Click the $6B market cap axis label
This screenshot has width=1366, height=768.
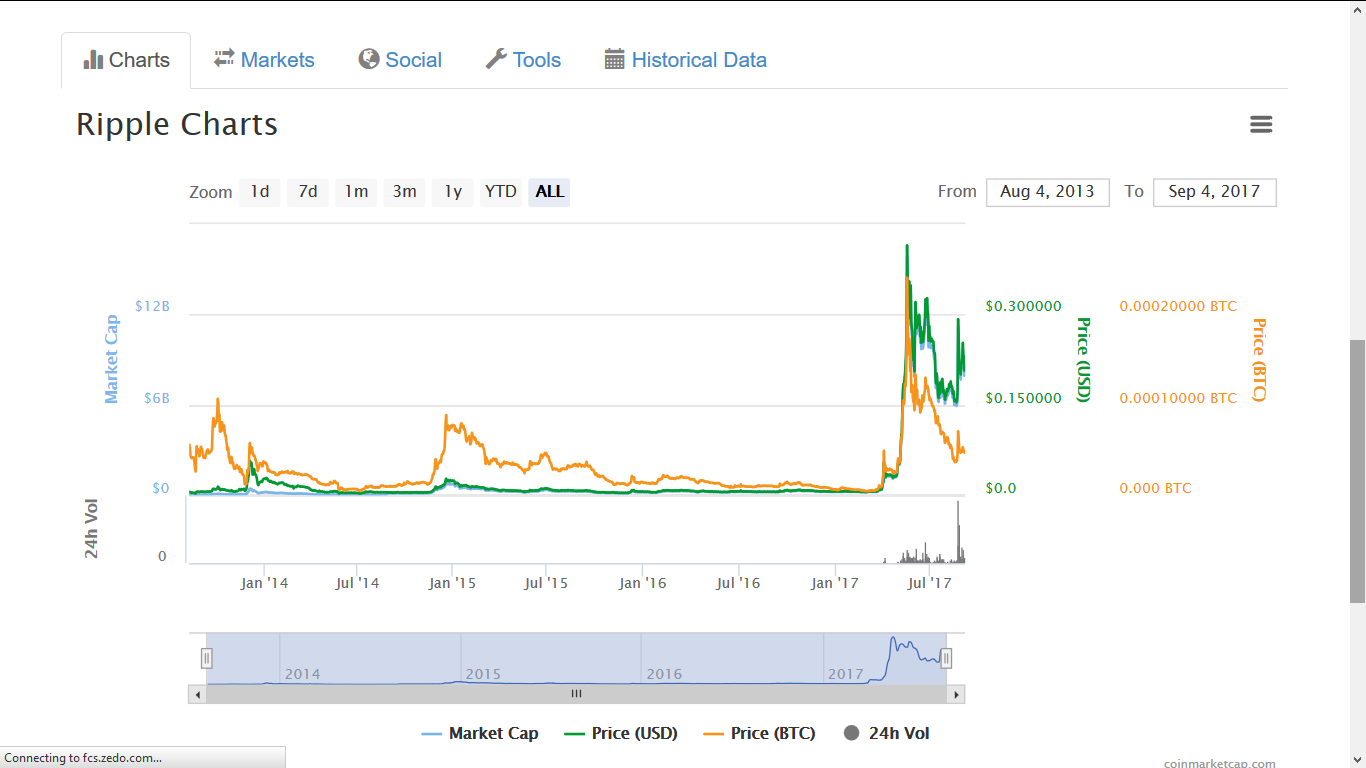[157, 398]
